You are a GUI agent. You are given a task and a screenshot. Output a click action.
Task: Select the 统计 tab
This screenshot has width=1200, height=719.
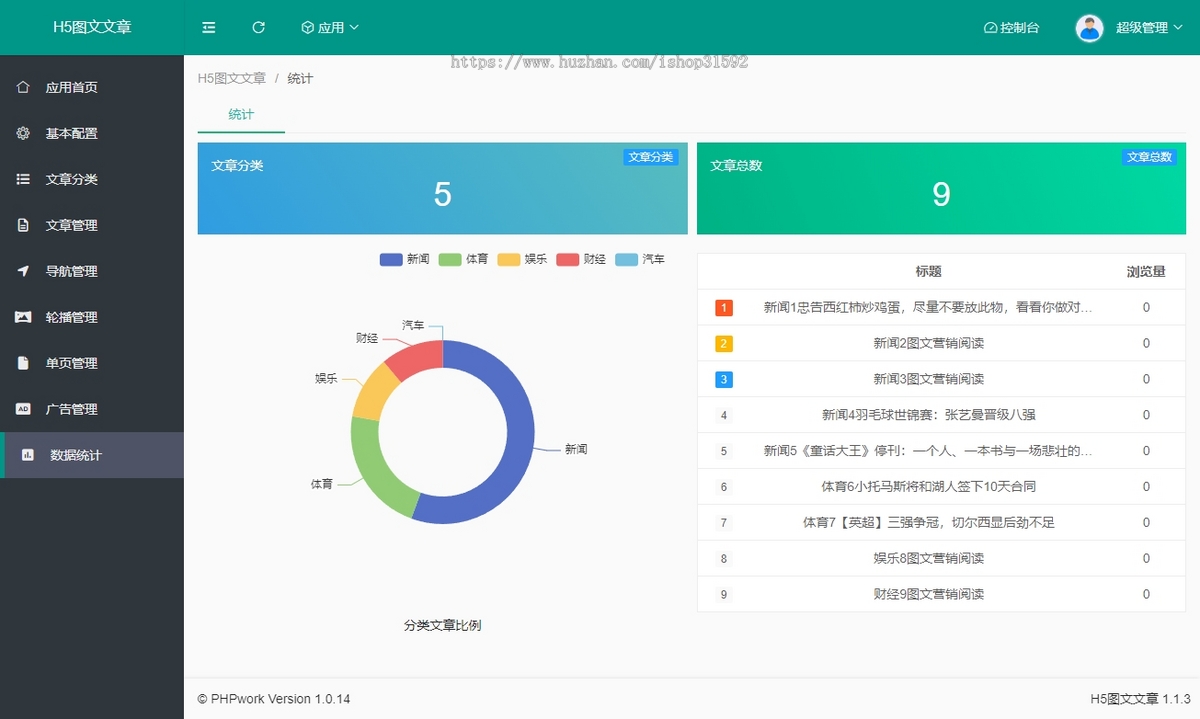[241, 115]
